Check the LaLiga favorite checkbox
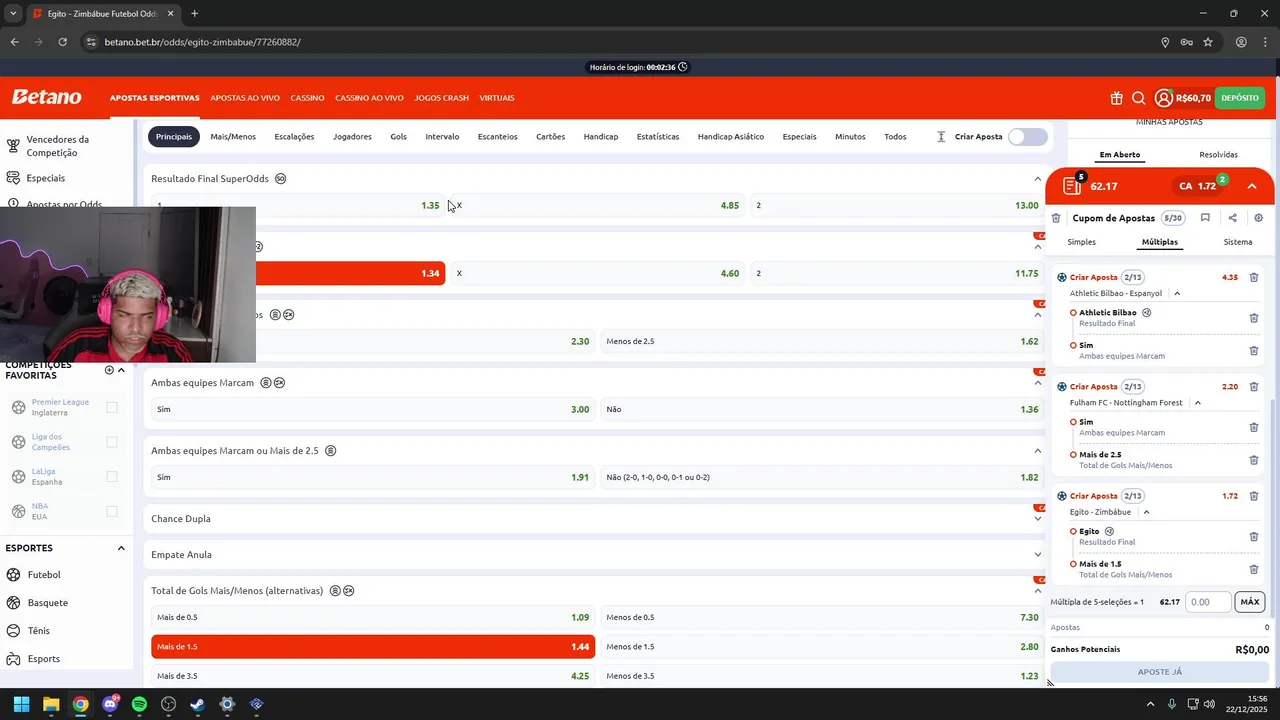The width and height of the screenshot is (1280, 720). 112,477
